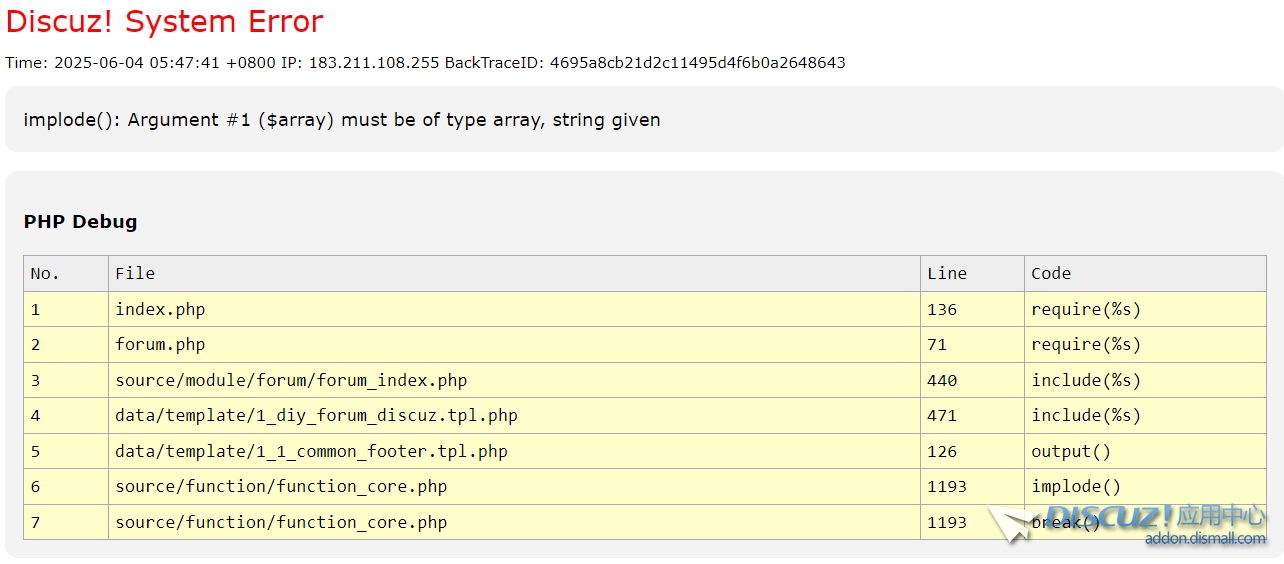The image size is (1284, 564).
Task: Click the 1_1_common_footer.tpl.php file path
Action: coord(311,451)
